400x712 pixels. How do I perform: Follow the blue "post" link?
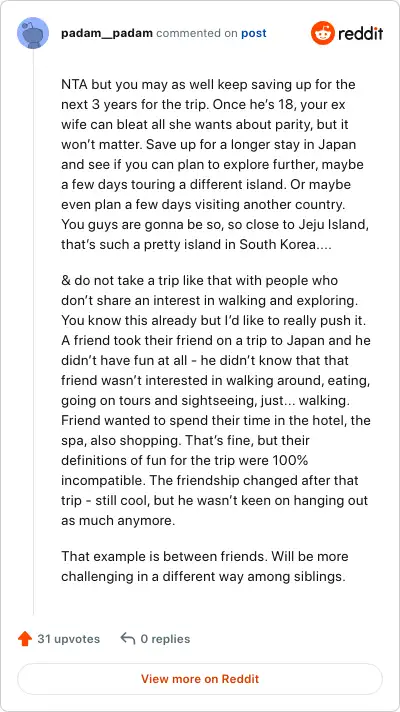(254, 34)
